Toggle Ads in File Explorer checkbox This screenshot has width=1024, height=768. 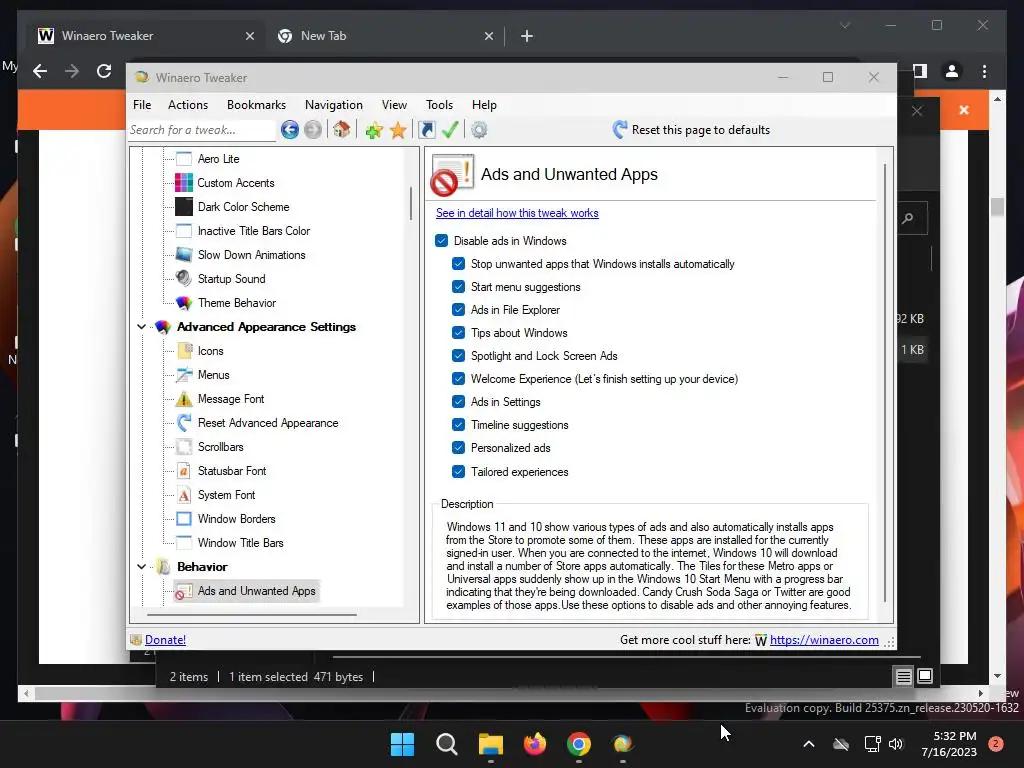point(458,310)
